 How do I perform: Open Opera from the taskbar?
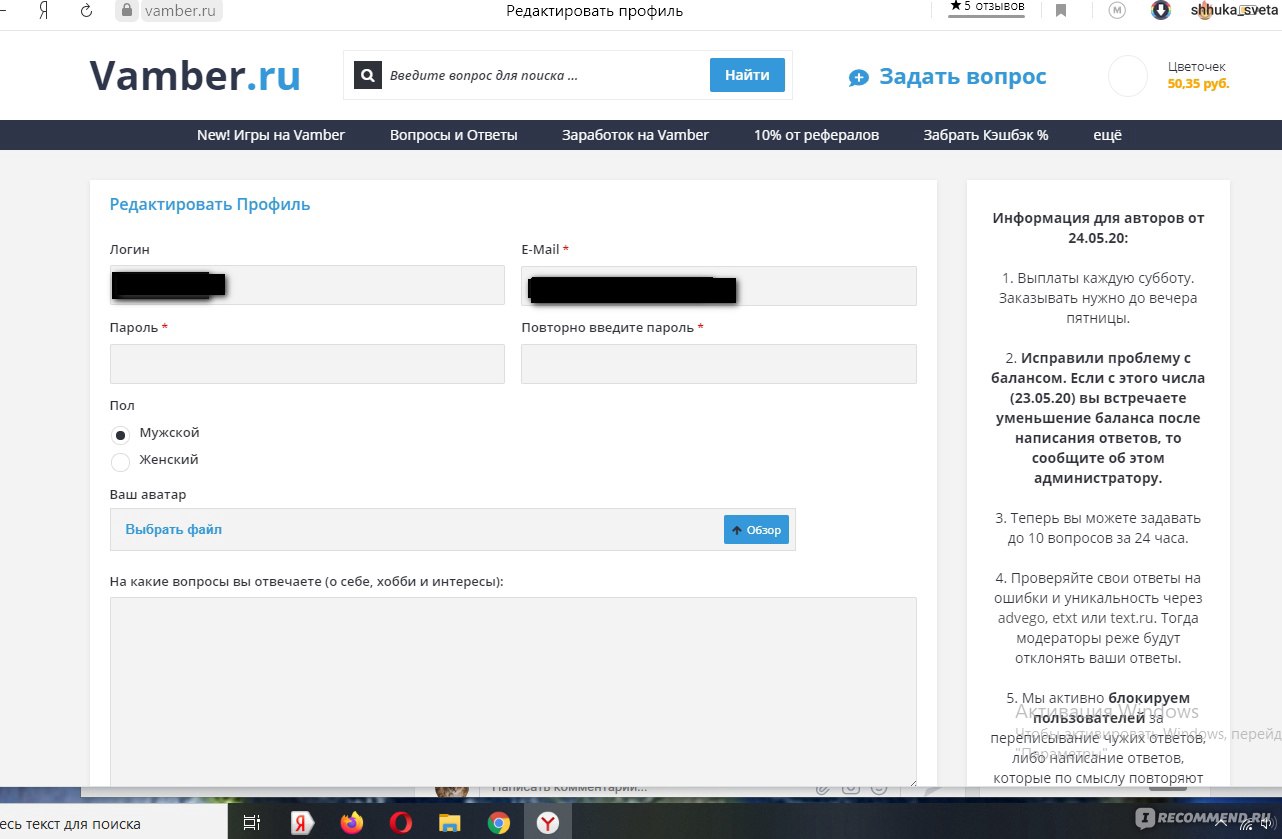pyautogui.click(x=401, y=823)
